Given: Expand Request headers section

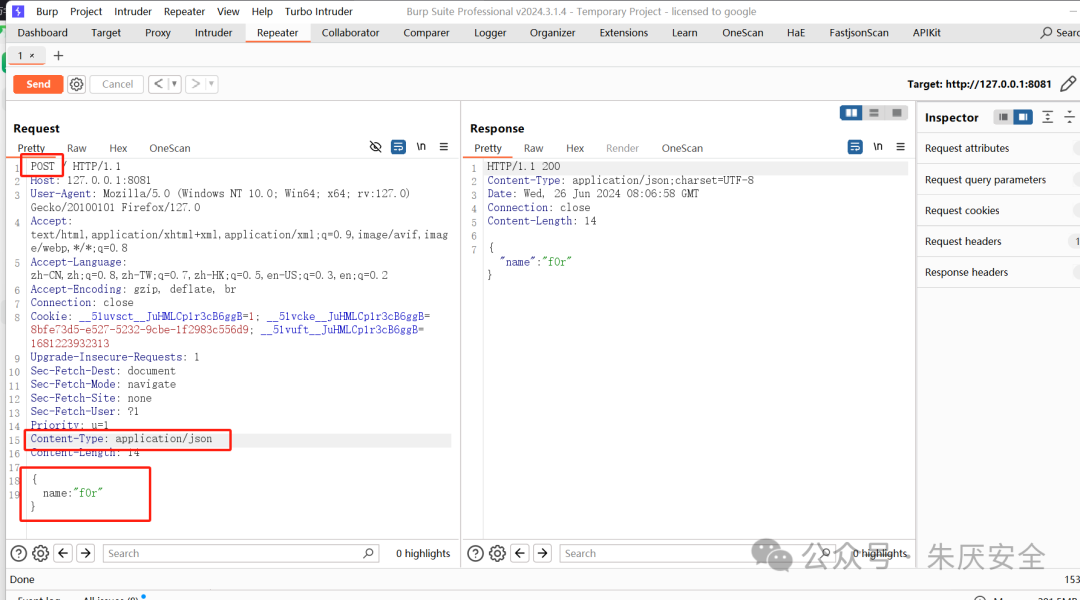Looking at the screenshot, I should 998,241.
